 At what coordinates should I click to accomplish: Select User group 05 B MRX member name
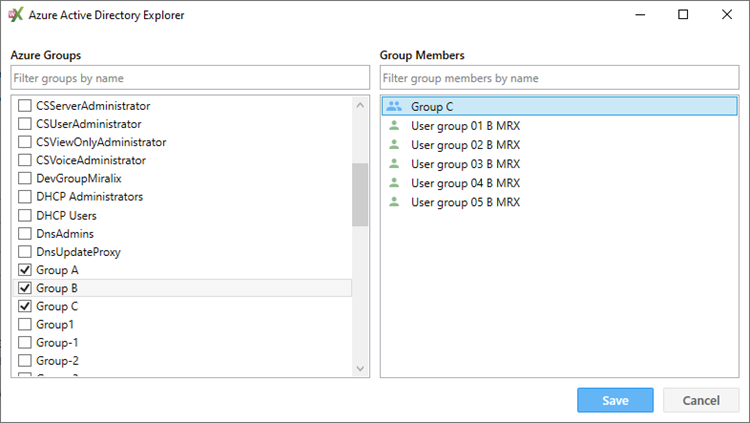pos(465,202)
